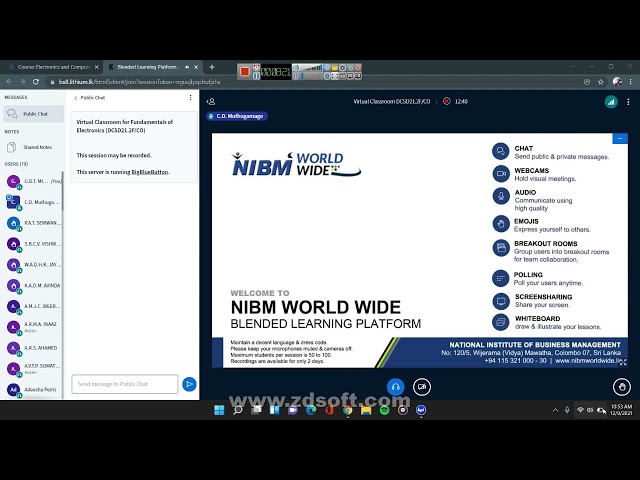Open recorder schedule alarm clock icon

pyautogui.click(x=256, y=68)
